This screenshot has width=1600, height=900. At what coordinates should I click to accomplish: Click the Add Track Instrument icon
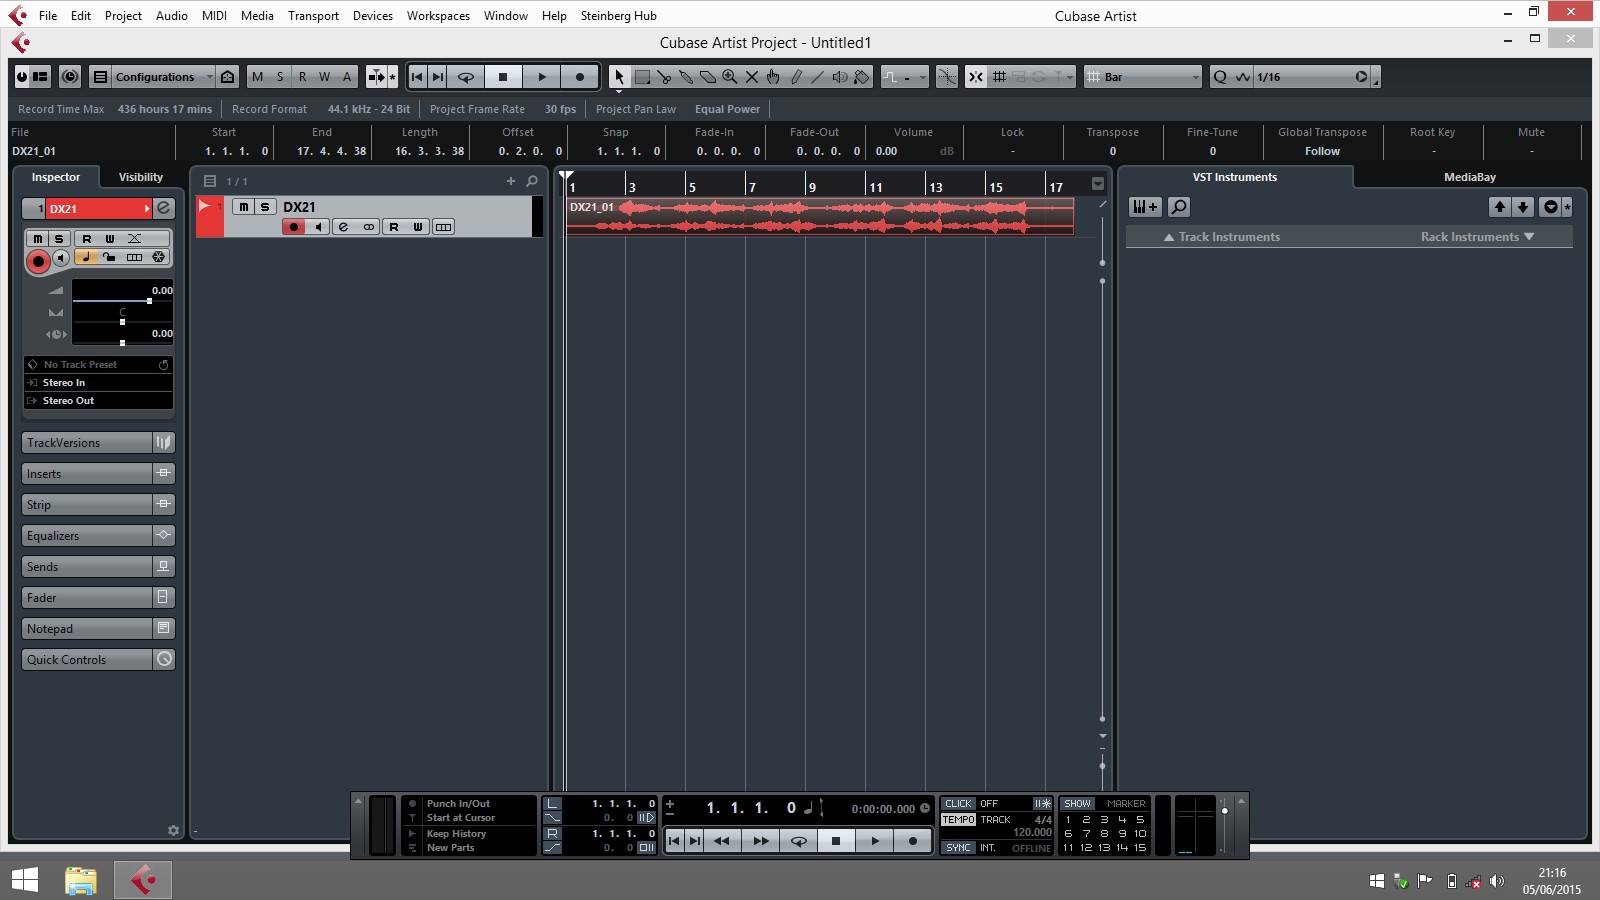pos(1145,207)
